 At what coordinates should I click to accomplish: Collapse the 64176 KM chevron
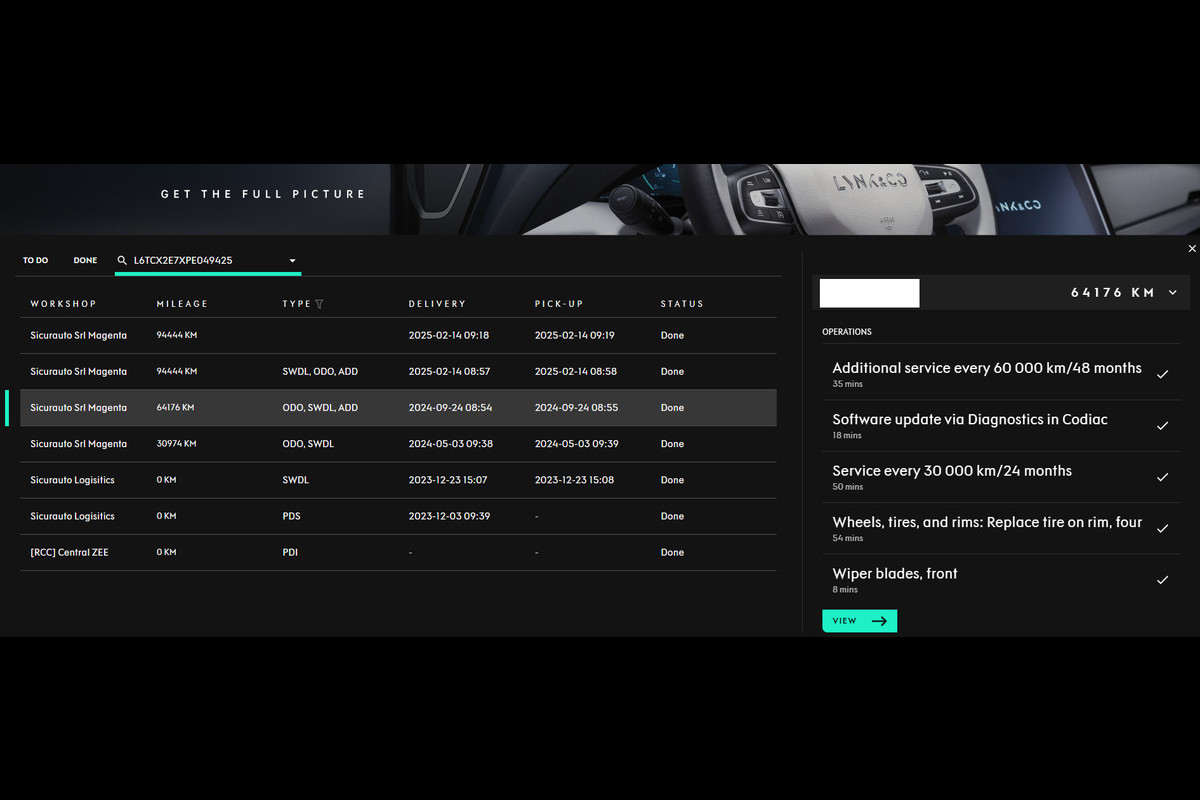(1173, 293)
